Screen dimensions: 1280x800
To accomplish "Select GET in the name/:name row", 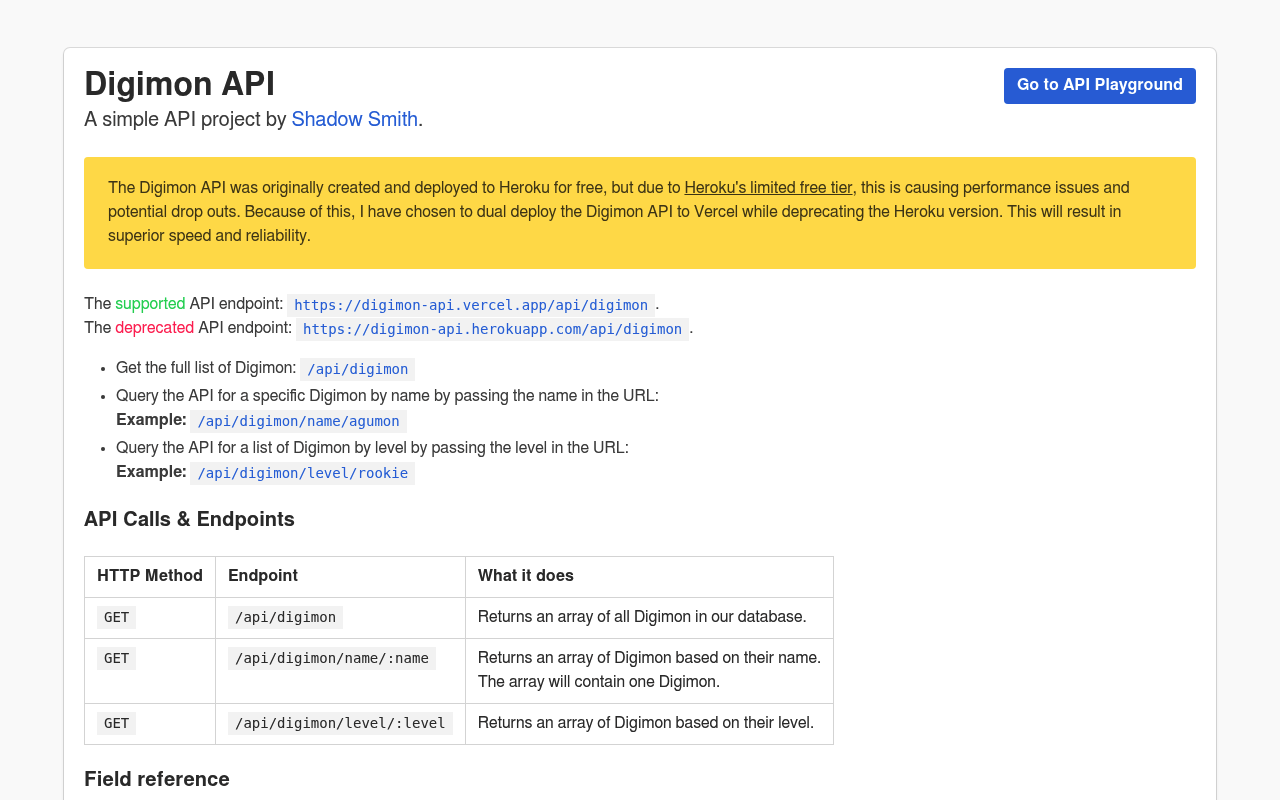I will pyautogui.click(x=116, y=658).
